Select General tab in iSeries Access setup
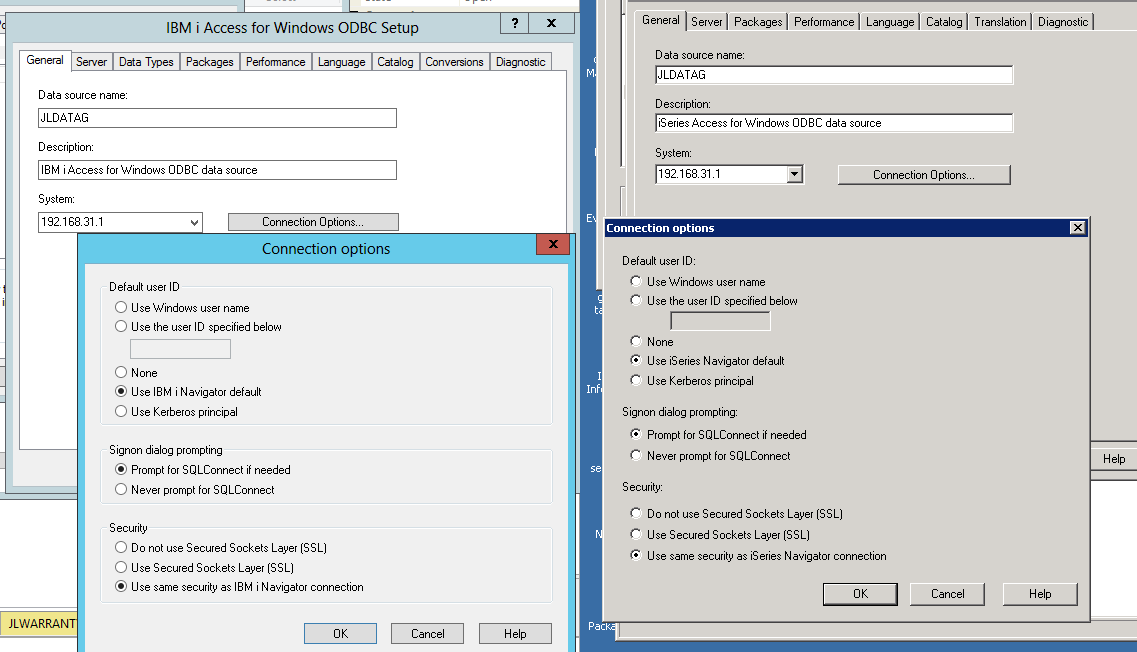 [x=661, y=20]
